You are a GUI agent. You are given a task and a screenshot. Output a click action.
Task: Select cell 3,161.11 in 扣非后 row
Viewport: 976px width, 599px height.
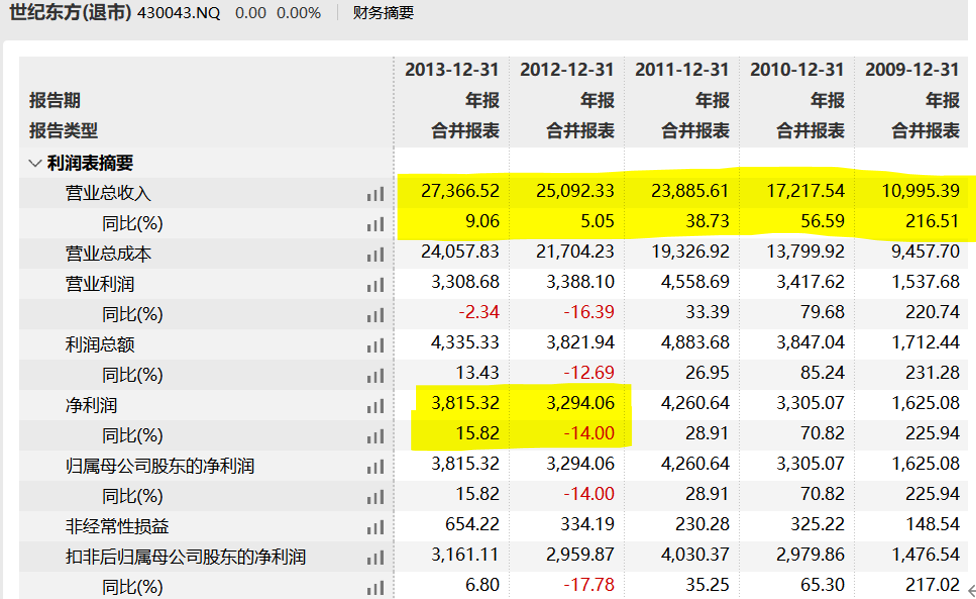click(x=465, y=554)
